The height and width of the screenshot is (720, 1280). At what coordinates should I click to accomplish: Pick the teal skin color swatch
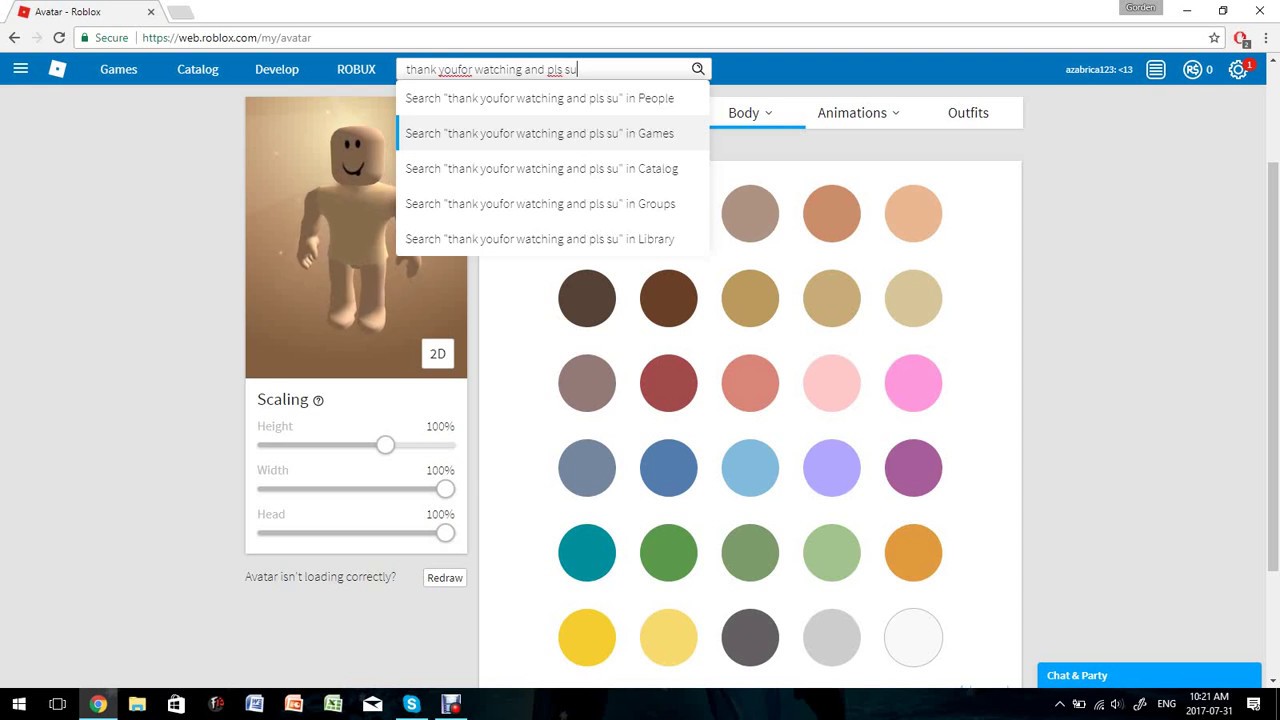587,553
